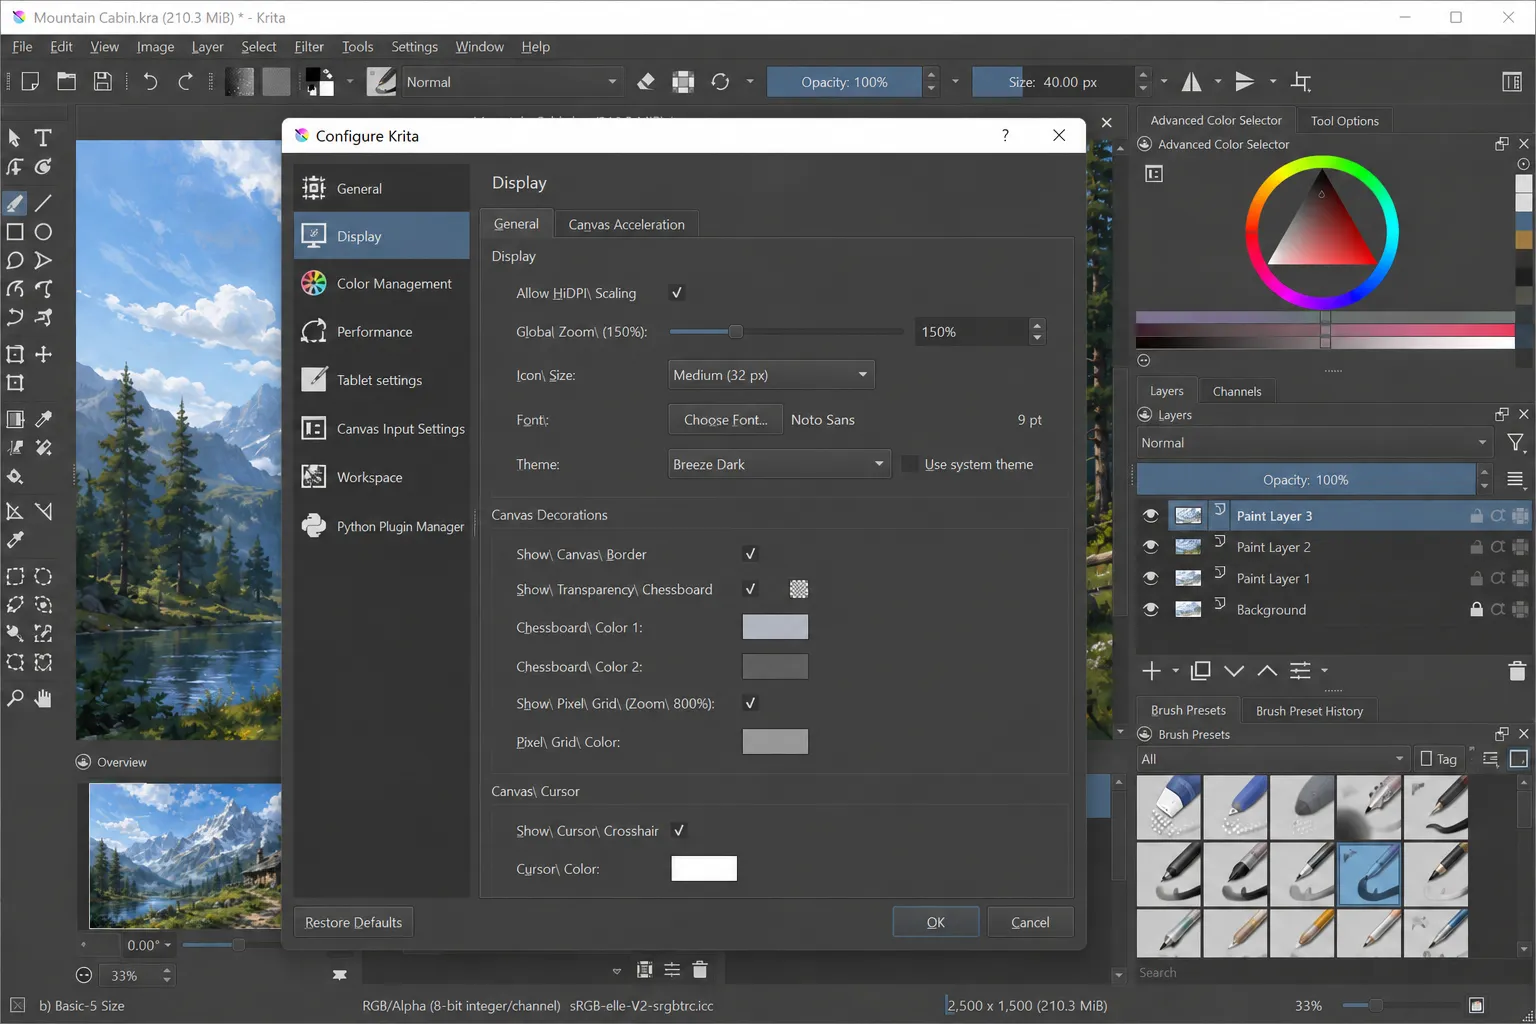1536x1024 pixels.
Task: Open Python Plugin Manager page
Action: (x=382, y=526)
